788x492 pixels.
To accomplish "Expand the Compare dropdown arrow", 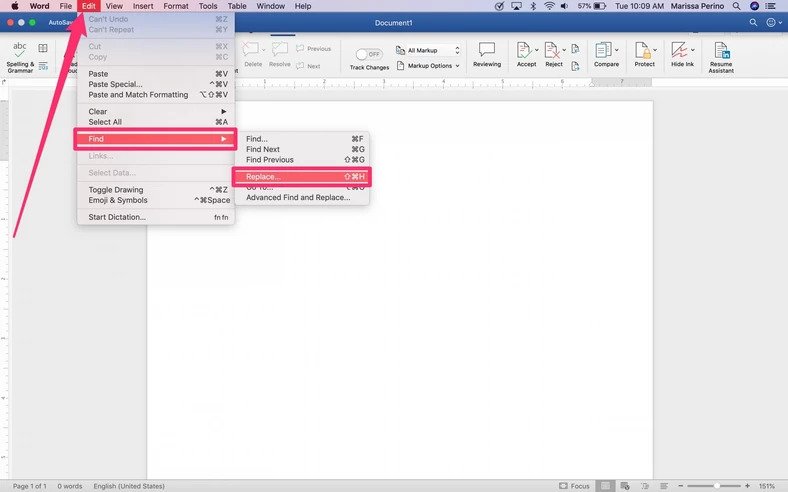I will [617, 50].
